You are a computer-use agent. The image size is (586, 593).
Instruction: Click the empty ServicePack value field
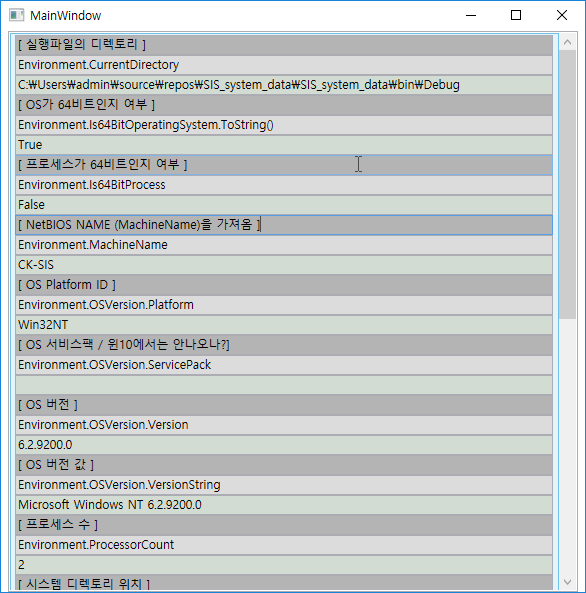(284, 385)
